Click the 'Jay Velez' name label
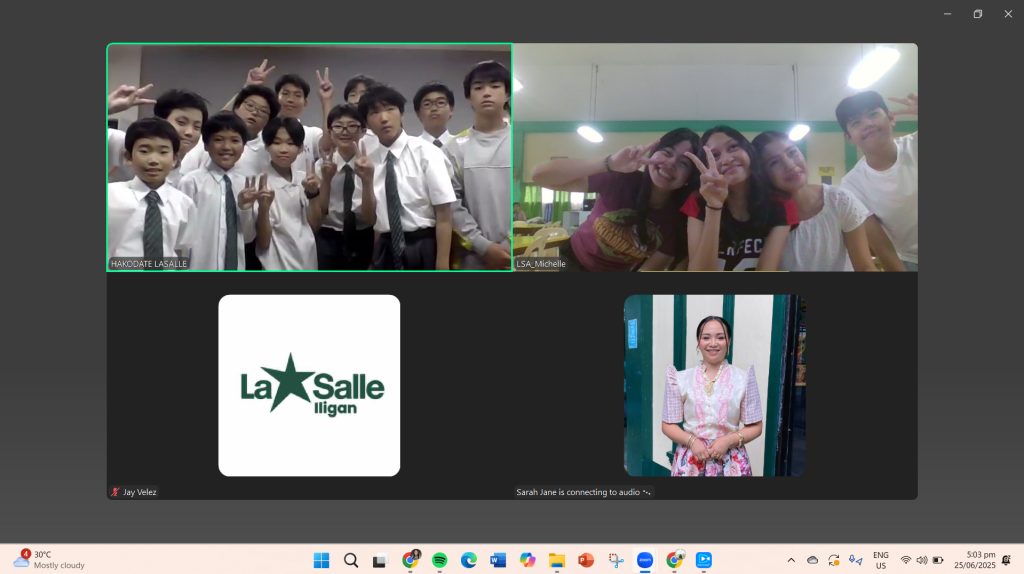Screen dimensions: 1024x574 140,492
